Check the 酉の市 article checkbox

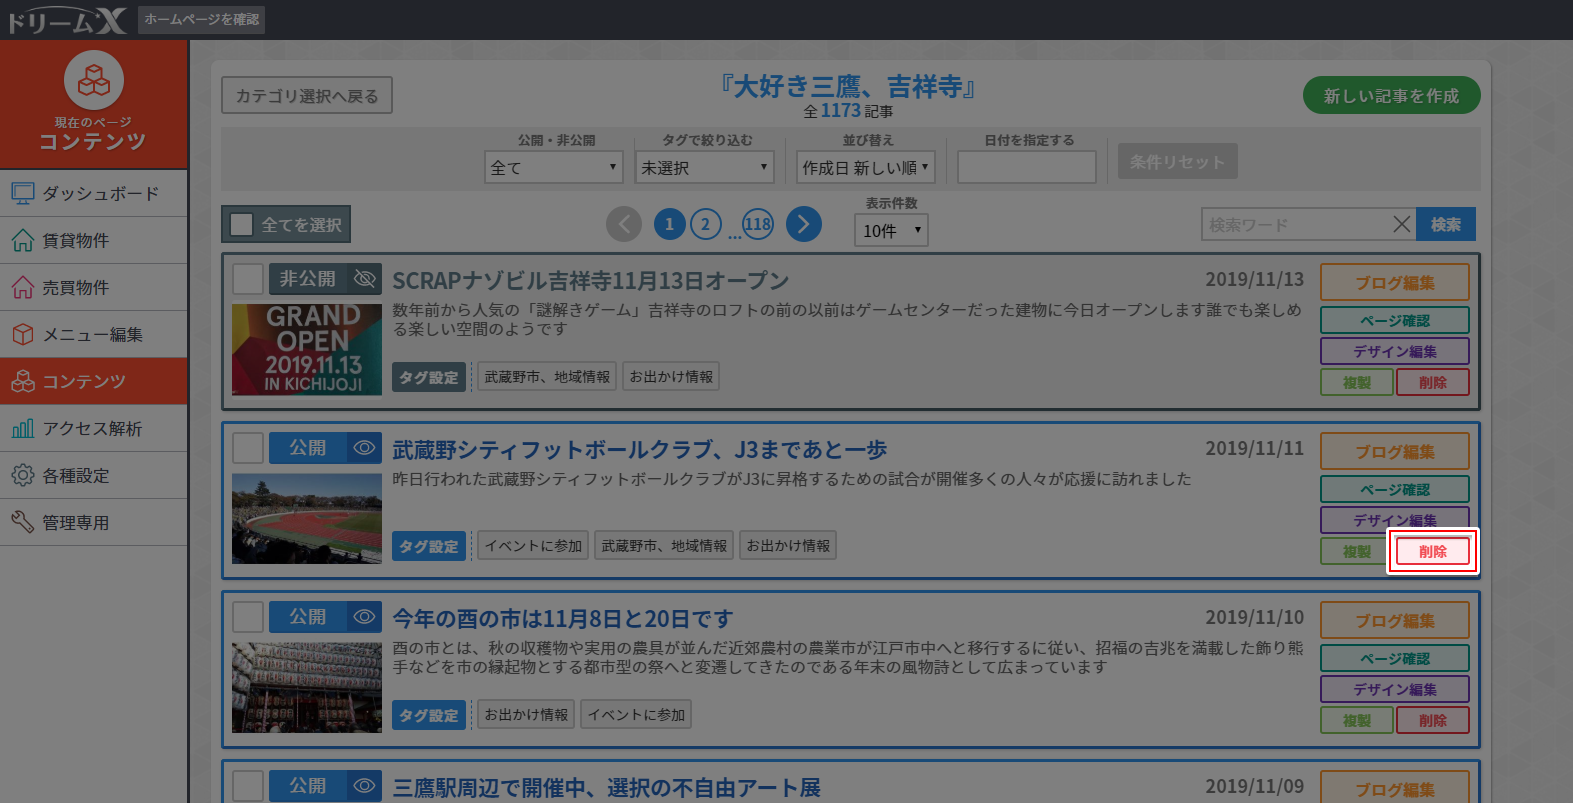pos(247,616)
